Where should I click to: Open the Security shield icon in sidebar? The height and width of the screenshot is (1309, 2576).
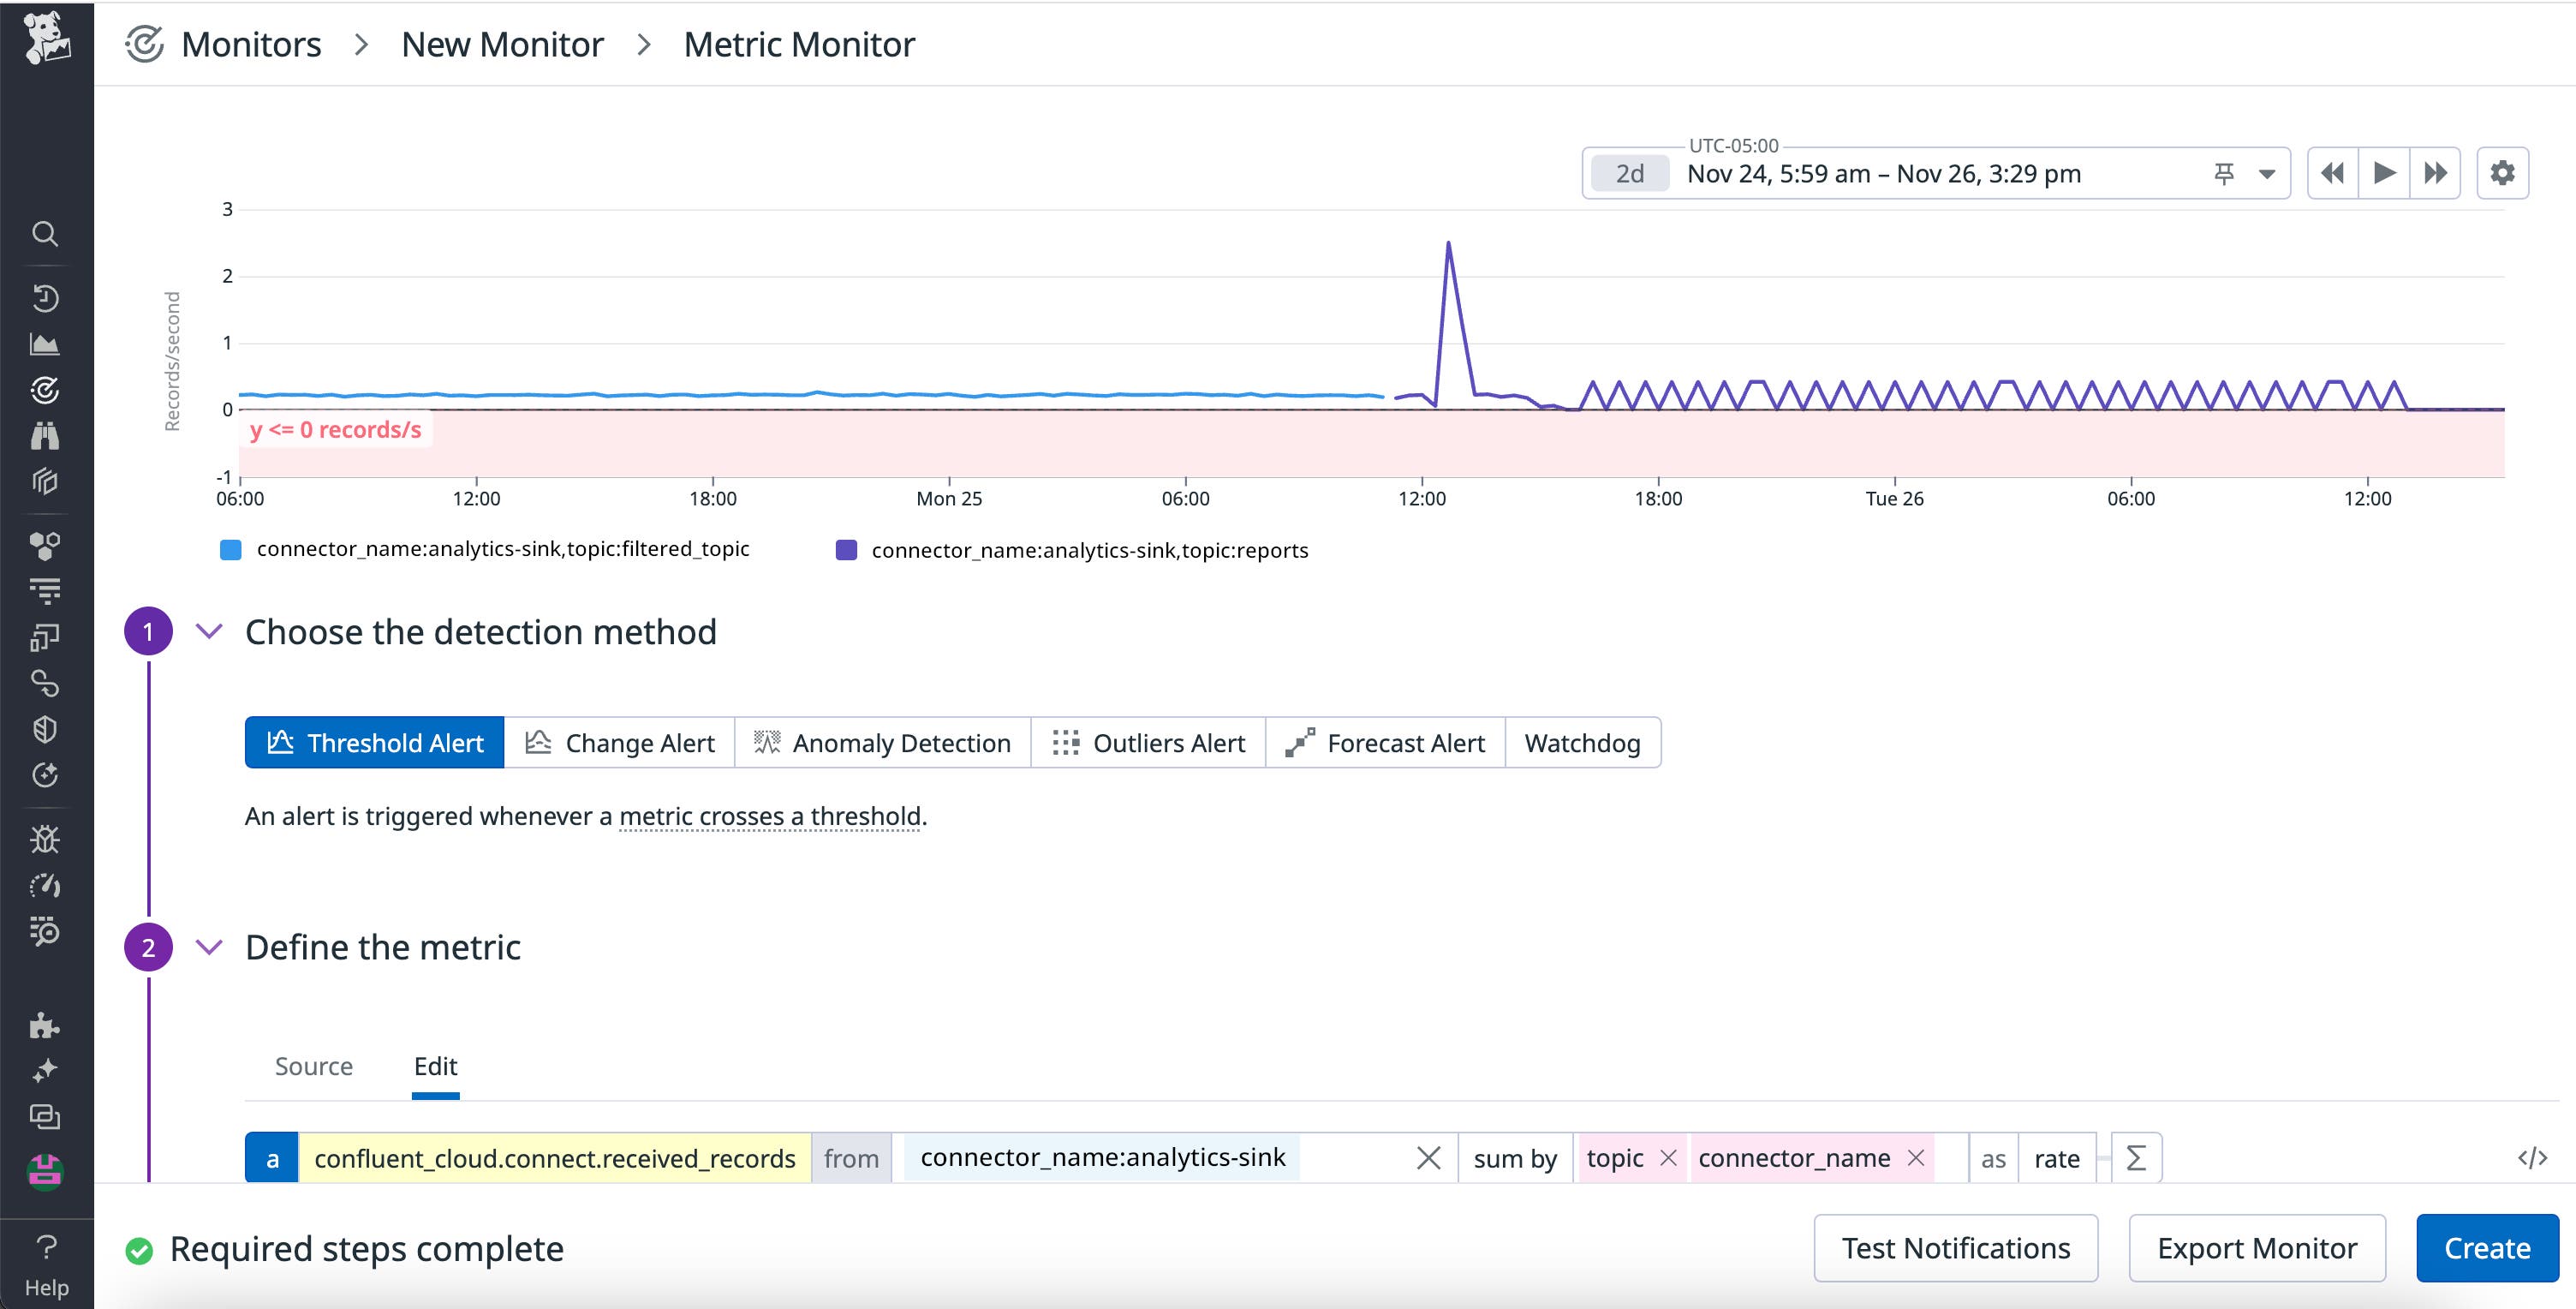[x=46, y=729]
